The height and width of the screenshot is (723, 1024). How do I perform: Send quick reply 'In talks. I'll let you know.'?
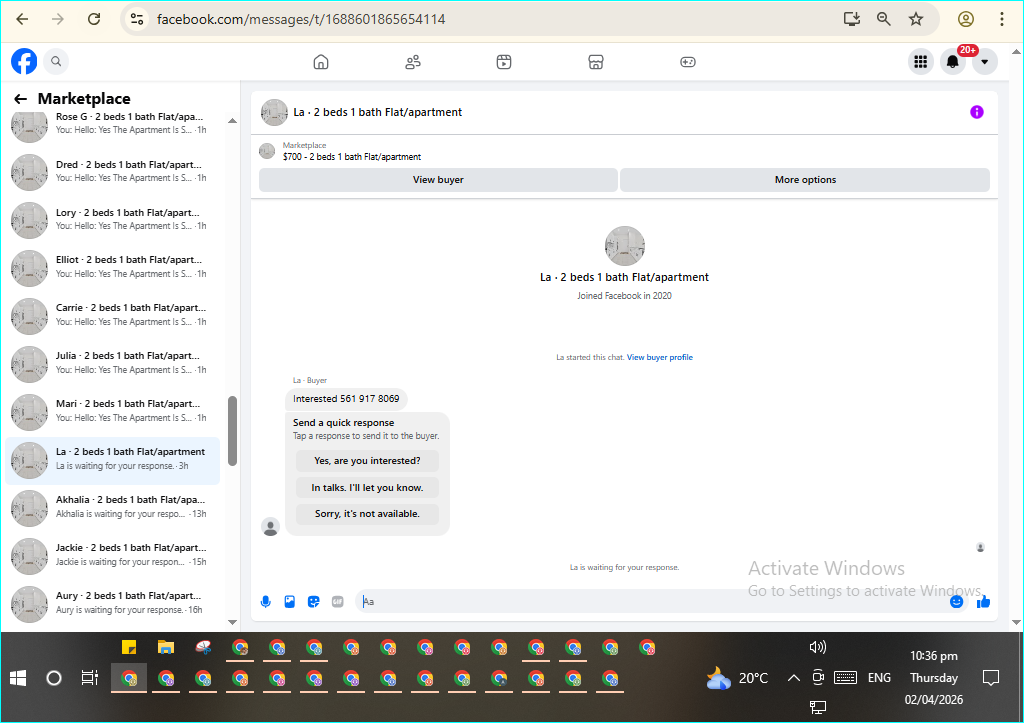click(x=367, y=487)
